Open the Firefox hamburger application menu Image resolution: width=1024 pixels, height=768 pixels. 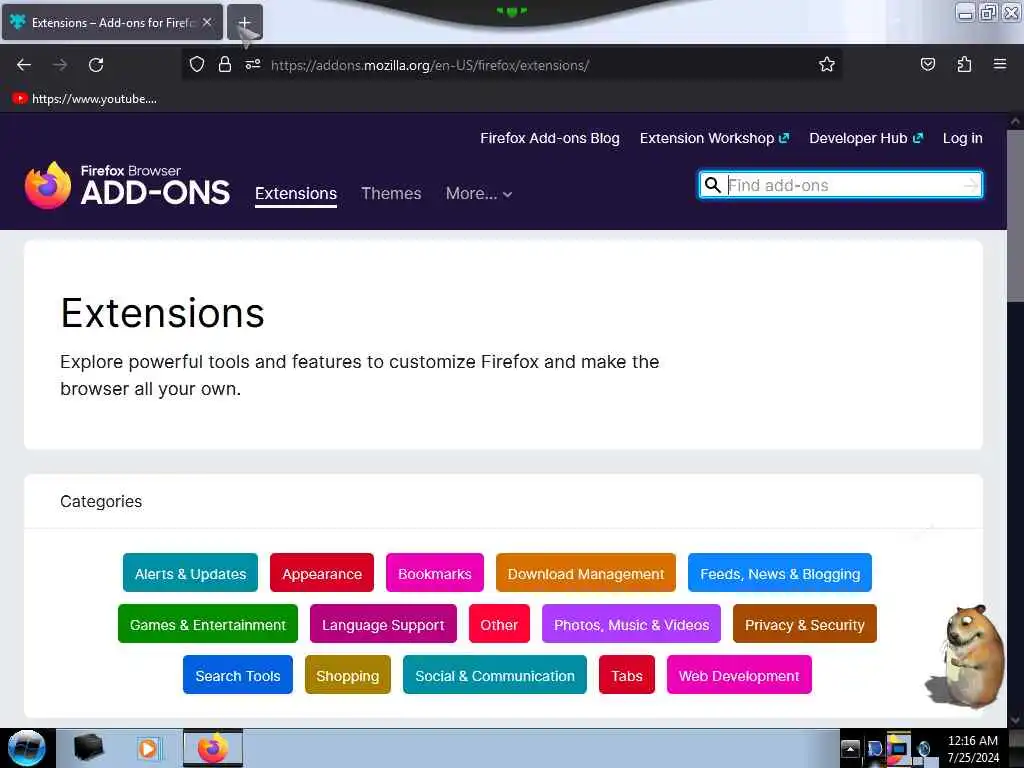[x=1000, y=64]
